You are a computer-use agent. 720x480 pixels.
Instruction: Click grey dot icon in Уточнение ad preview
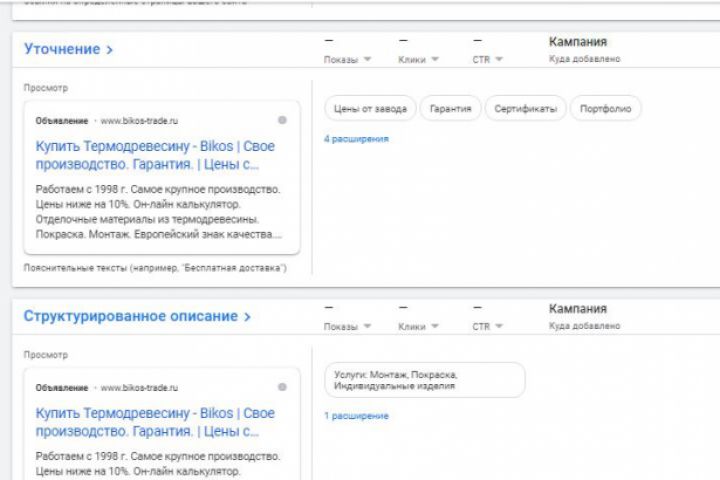(x=282, y=120)
